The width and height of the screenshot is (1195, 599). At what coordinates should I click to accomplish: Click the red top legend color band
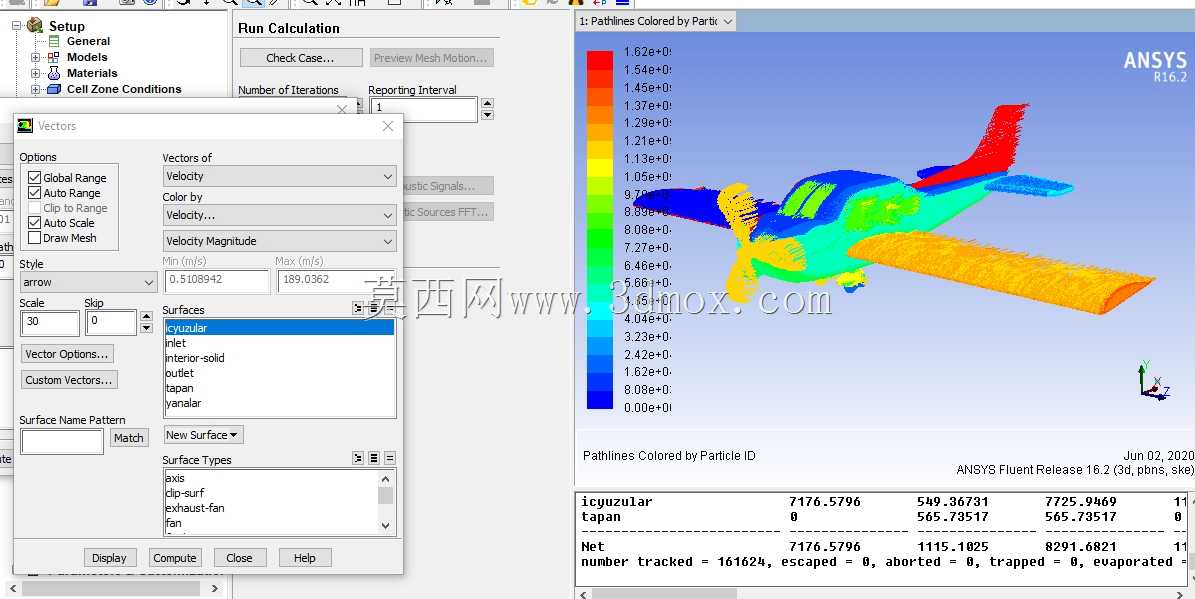pos(600,59)
